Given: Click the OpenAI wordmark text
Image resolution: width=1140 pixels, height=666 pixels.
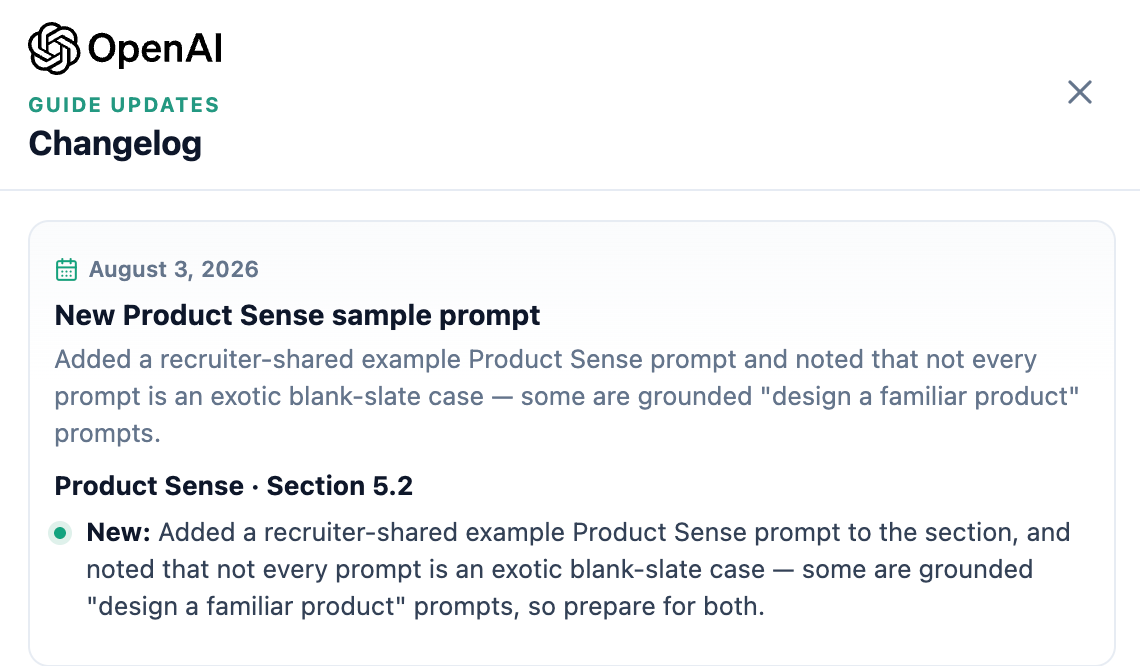Looking at the screenshot, I should (x=155, y=49).
